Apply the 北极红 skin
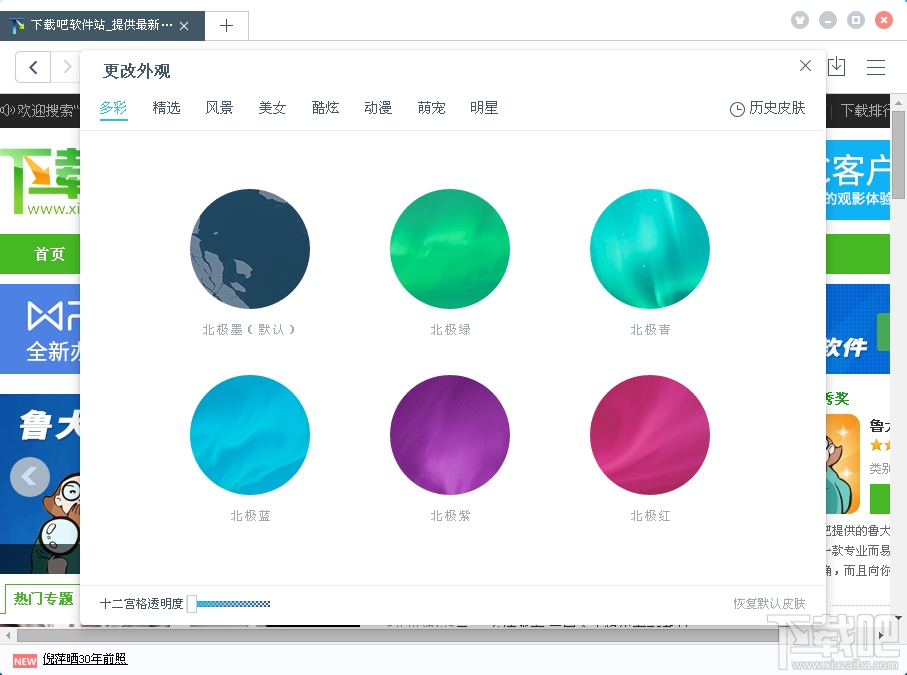This screenshot has height=675, width=907. coord(649,435)
